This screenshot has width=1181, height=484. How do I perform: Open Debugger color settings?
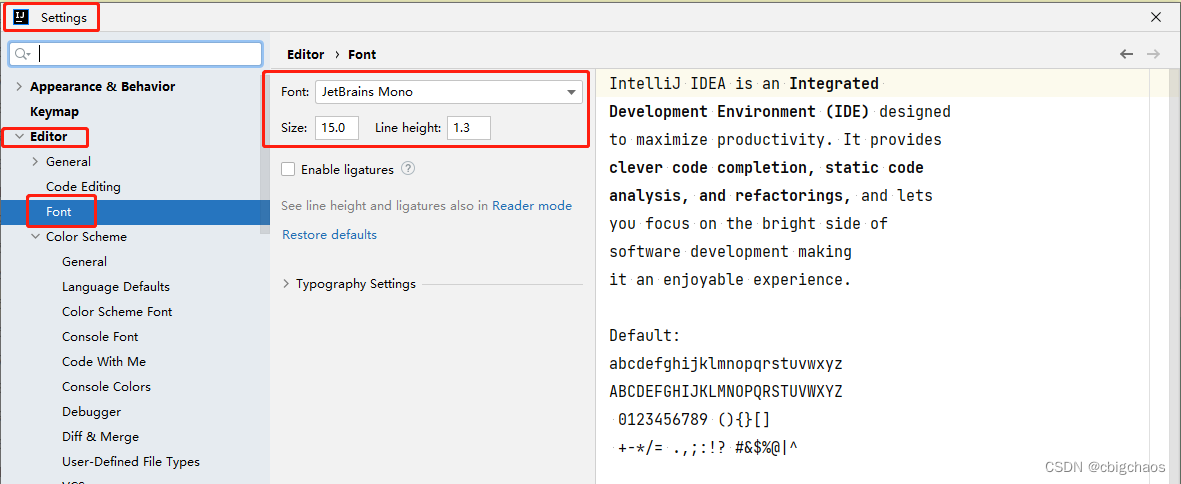pyautogui.click(x=92, y=412)
